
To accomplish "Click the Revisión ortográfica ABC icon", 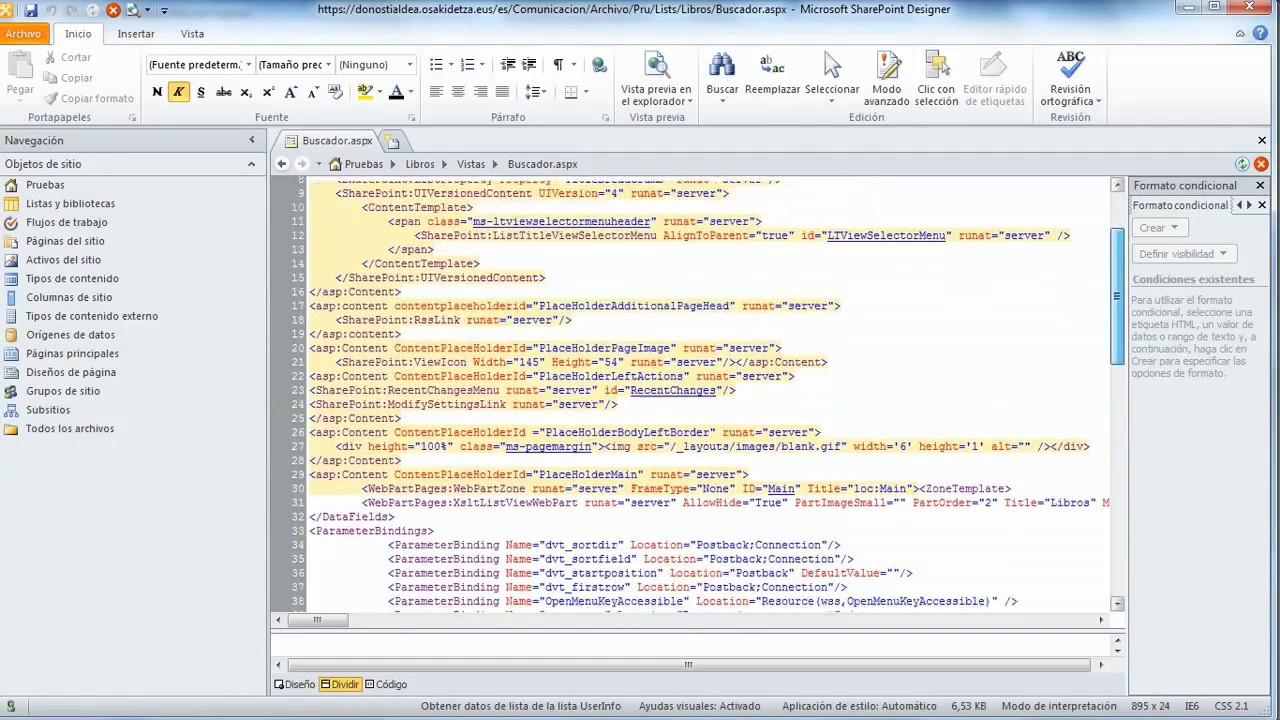I will [x=1070, y=66].
